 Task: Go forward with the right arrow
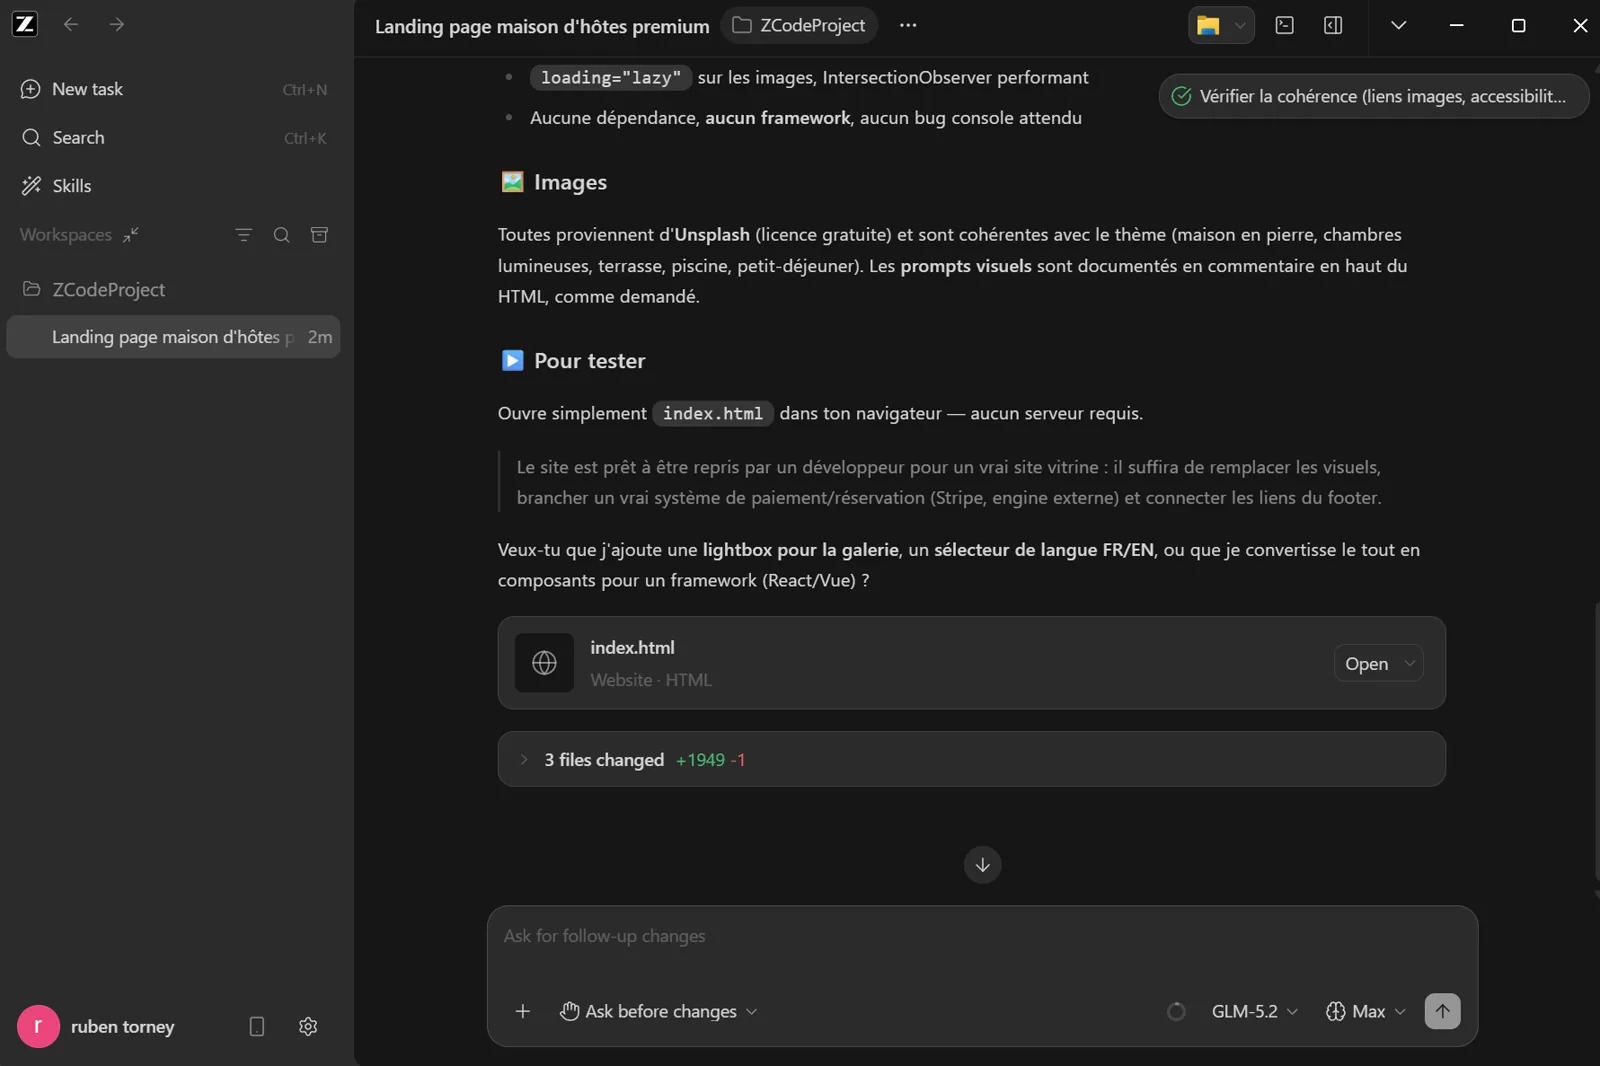(x=117, y=24)
